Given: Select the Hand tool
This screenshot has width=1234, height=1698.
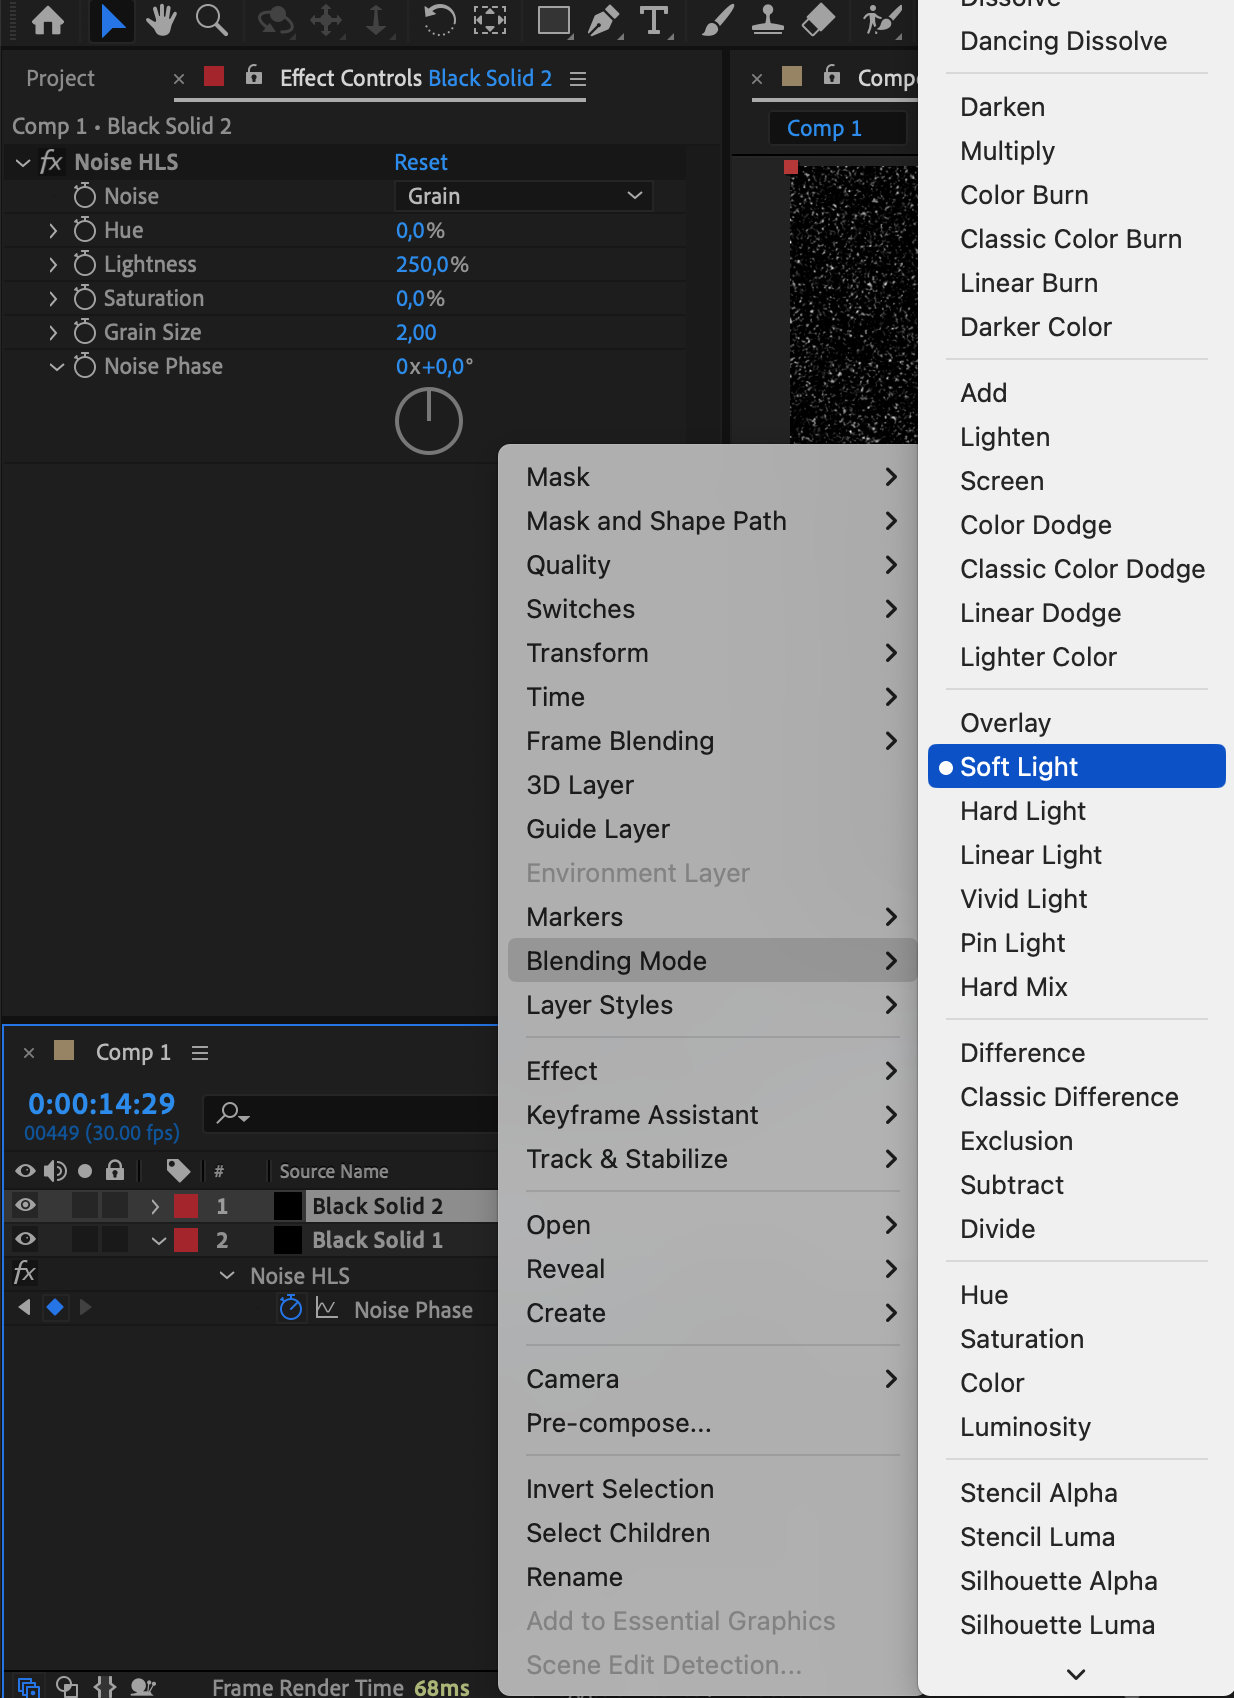Looking at the screenshot, I should click(x=160, y=20).
